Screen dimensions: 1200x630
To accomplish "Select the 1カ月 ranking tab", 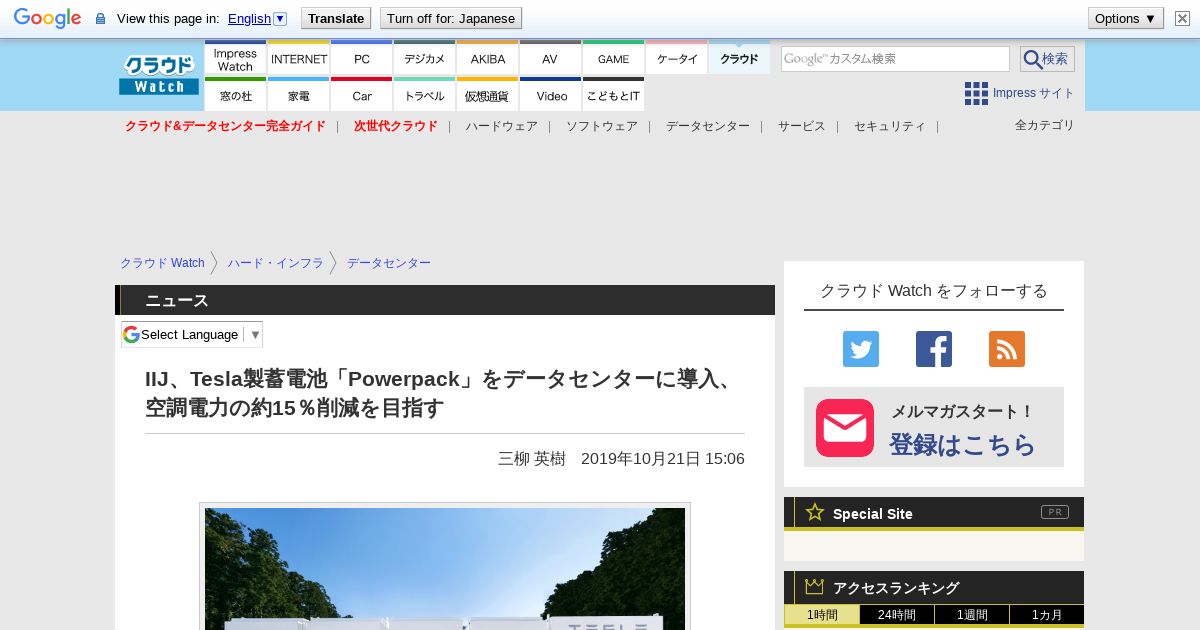I will coord(1047,615).
